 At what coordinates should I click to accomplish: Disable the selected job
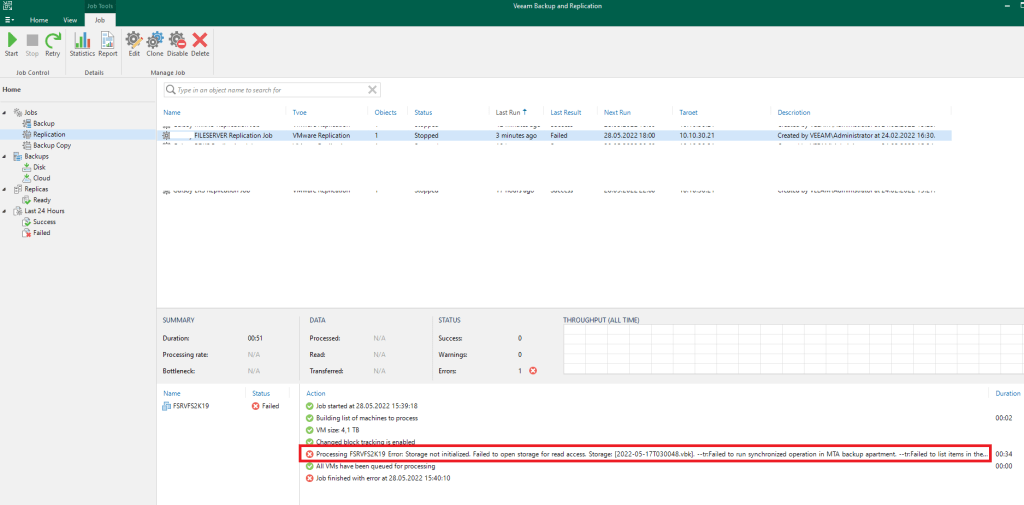pos(177,44)
